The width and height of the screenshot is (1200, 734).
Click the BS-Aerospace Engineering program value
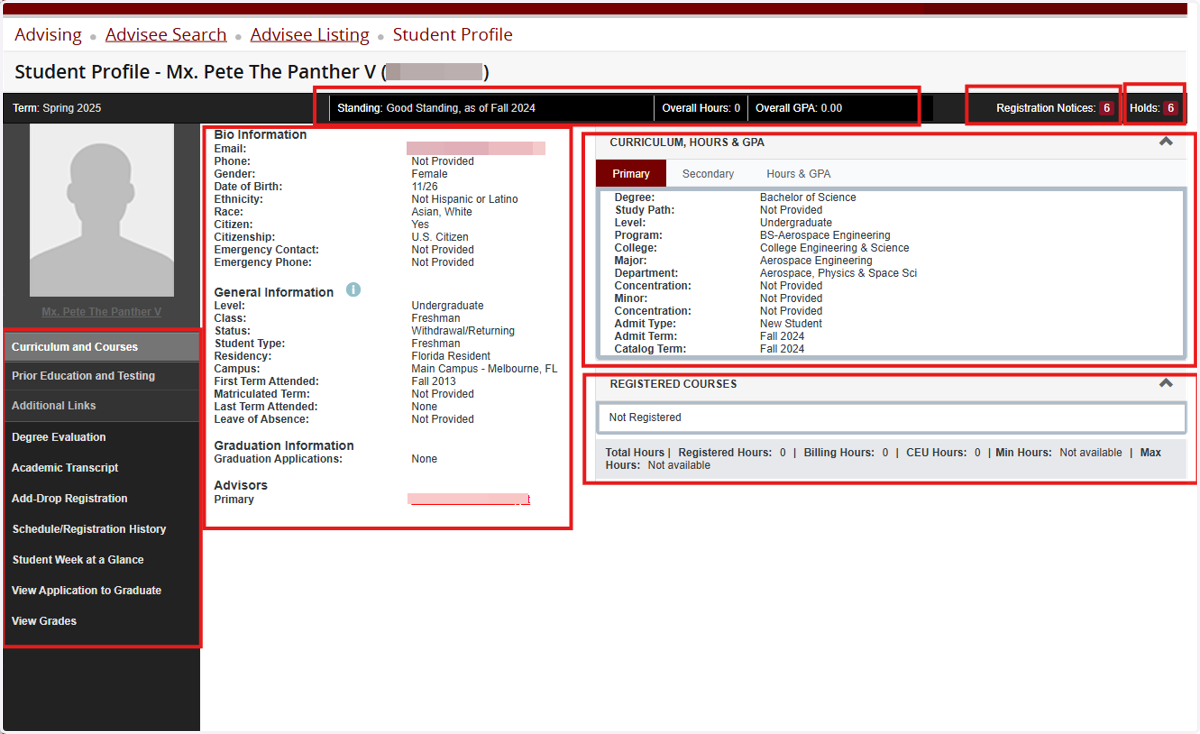pos(825,236)
